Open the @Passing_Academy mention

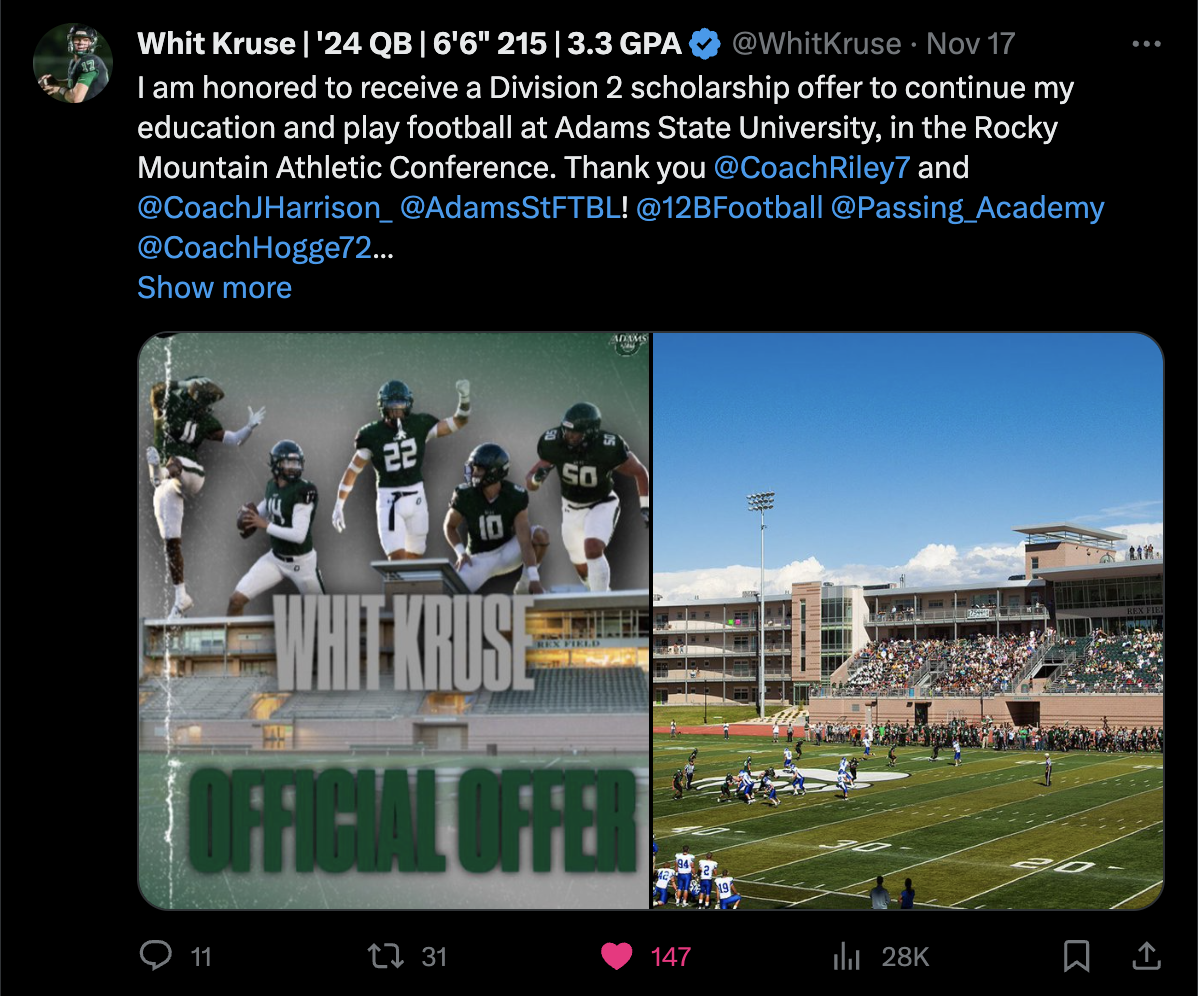[x=967, y=208]
